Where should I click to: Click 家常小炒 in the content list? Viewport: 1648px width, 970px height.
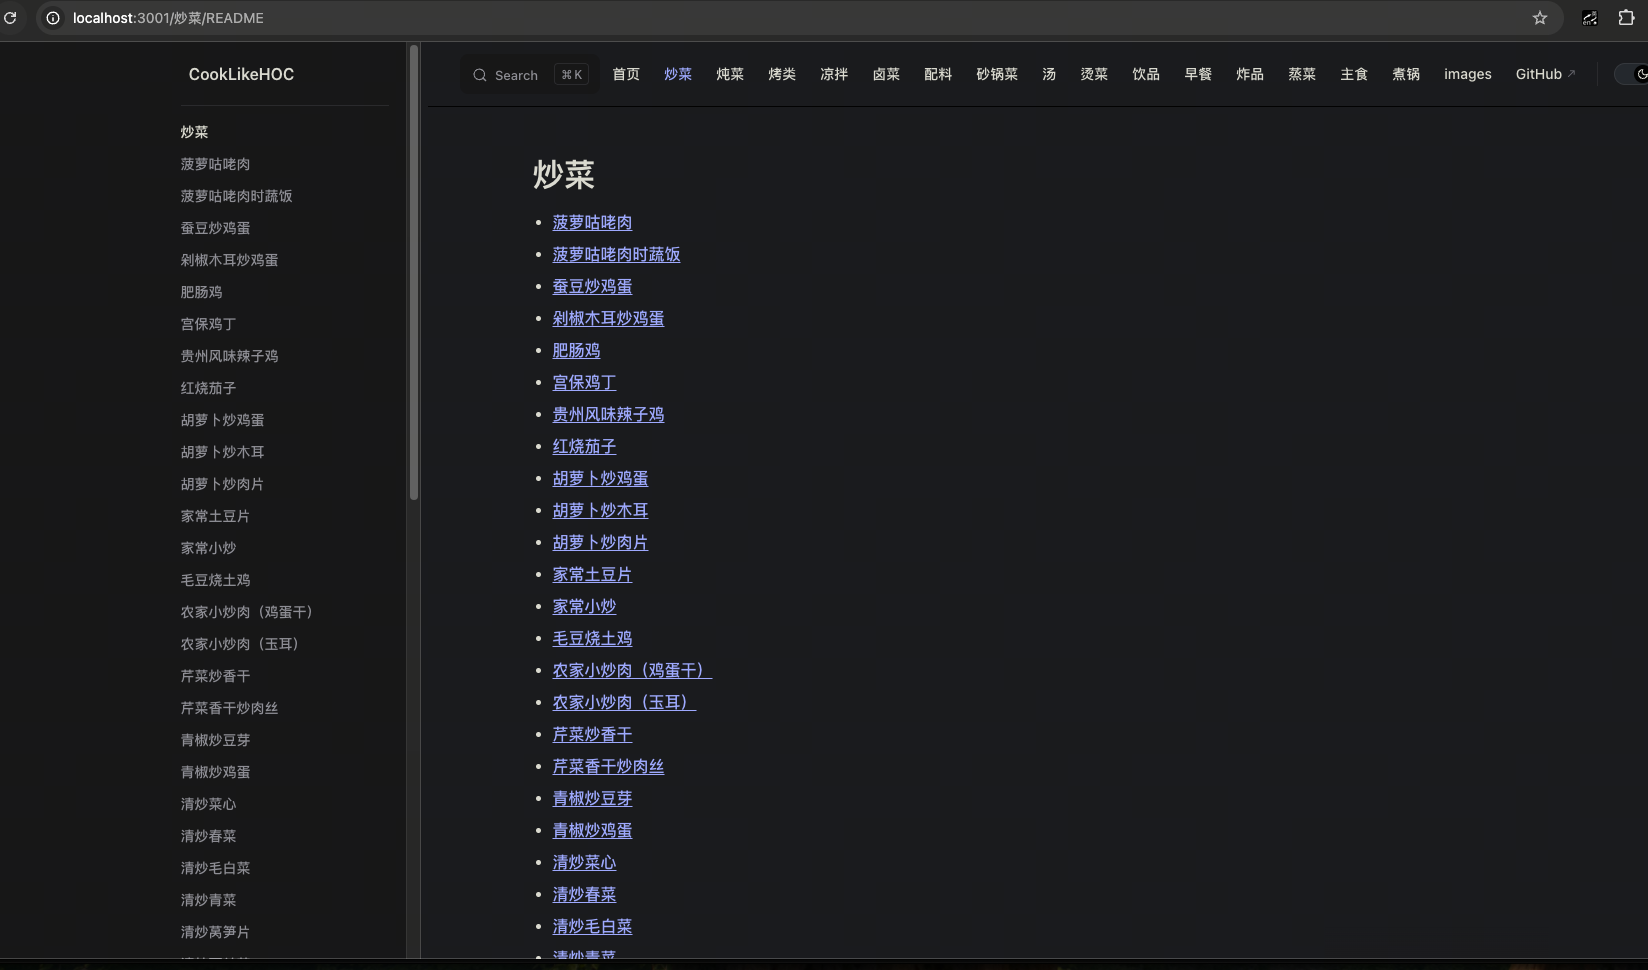coord(584,606)
